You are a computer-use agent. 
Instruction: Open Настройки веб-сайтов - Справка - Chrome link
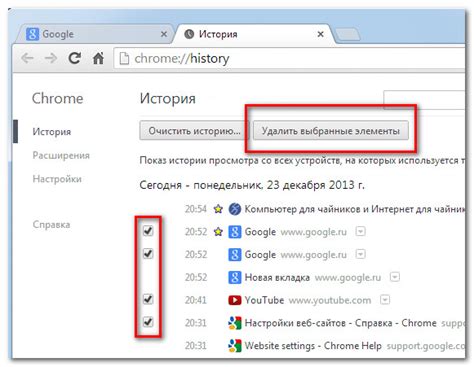click(340, 323)
